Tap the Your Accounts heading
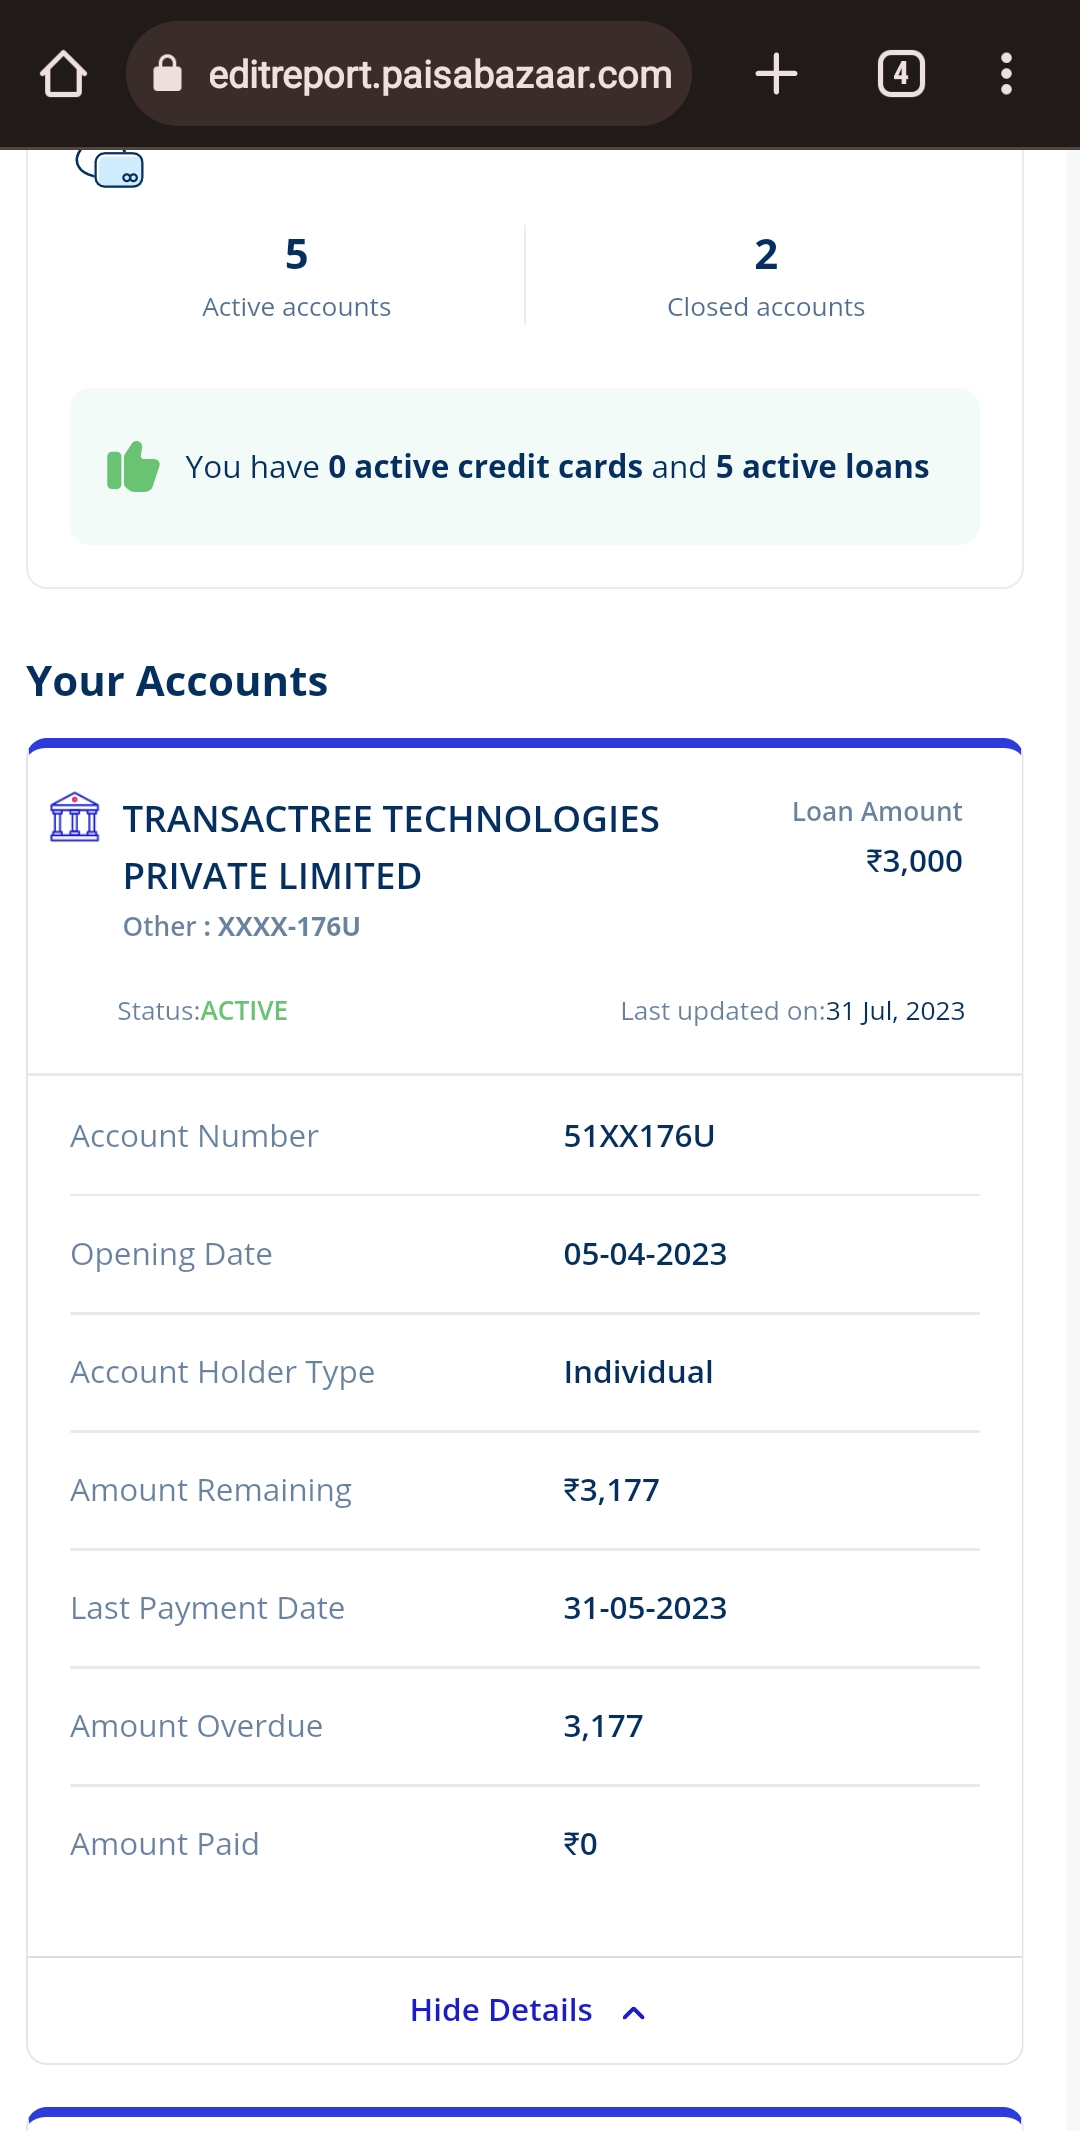Screen dimensions: 1080x2131 177,681
